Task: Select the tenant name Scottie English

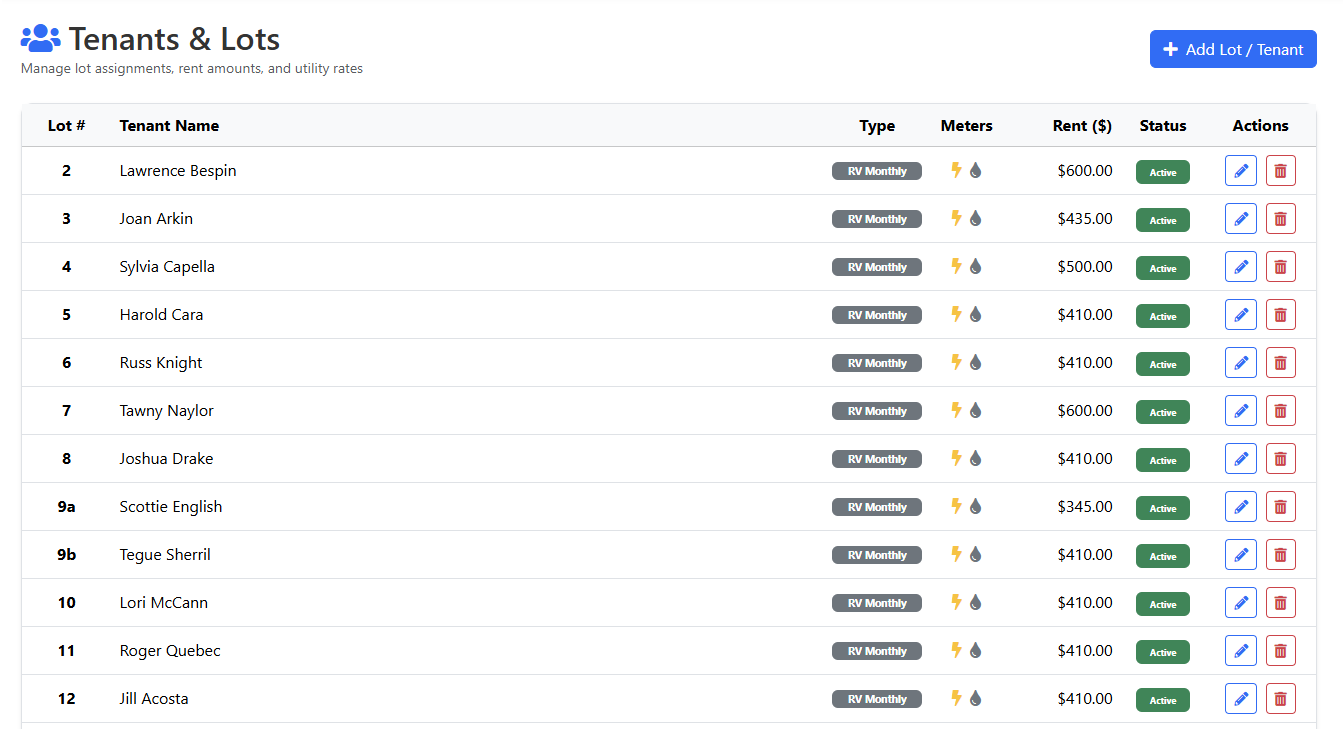Action: pos(171,507)
